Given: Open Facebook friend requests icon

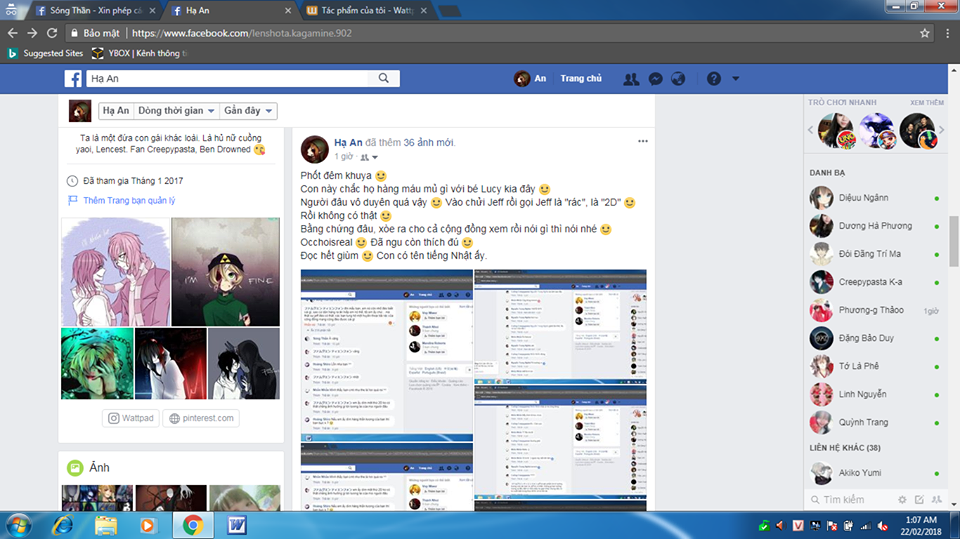Looking at the screenshot, I should (631, 79).
